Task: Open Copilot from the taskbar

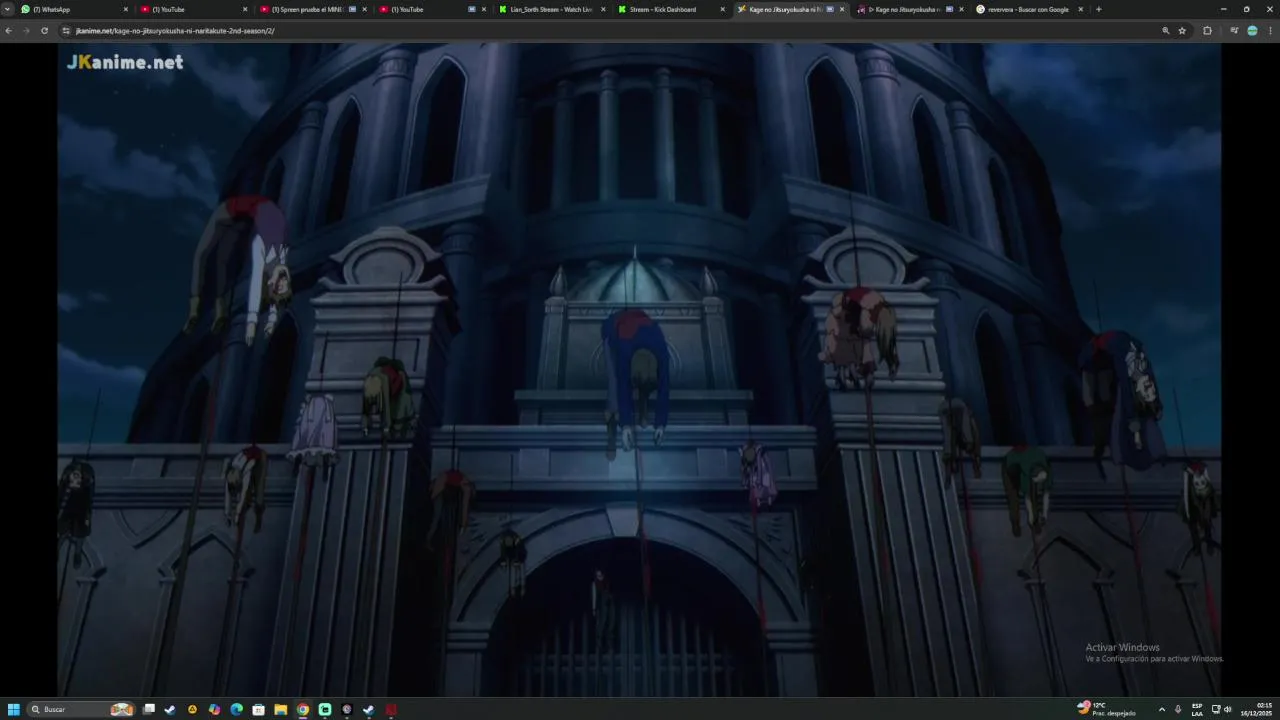Action: (214, 709)
